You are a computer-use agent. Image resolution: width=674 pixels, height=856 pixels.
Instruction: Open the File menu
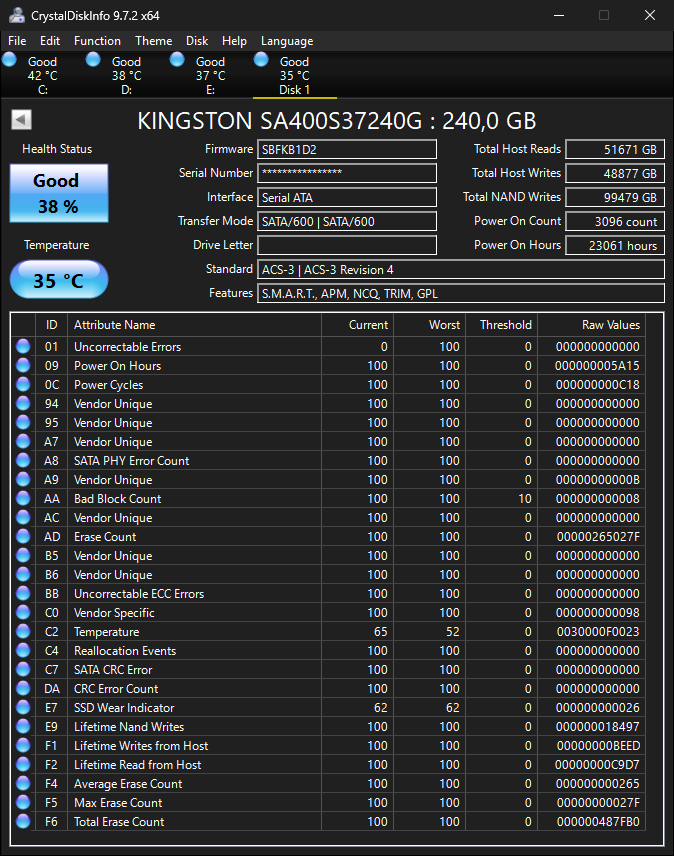click(x=17, y=41)
